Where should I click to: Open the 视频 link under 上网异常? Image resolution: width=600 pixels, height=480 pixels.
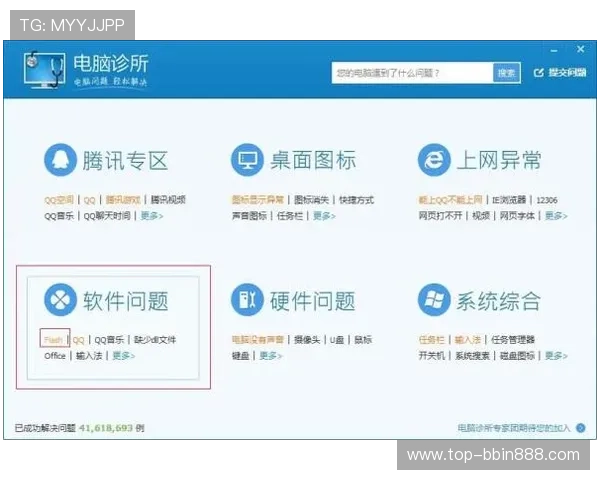click(x=481, y=216)
